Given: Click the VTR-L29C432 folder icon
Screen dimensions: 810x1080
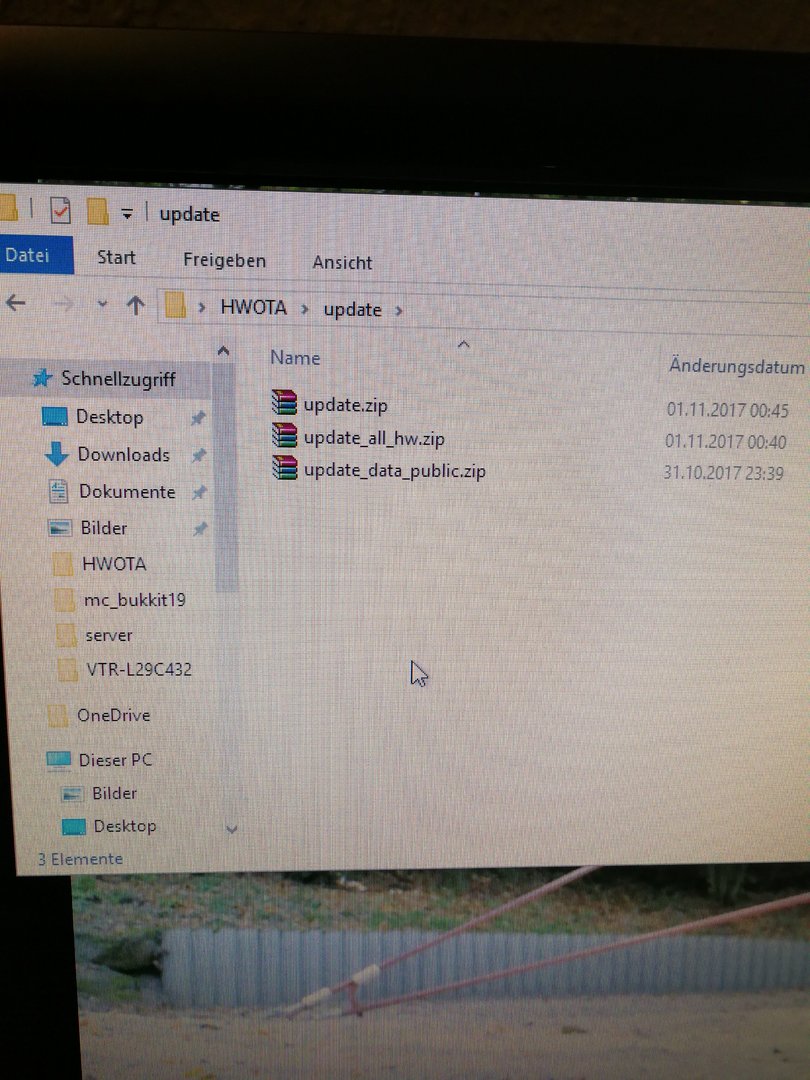Looking at the screenshot, I should (x=68, y=669).
